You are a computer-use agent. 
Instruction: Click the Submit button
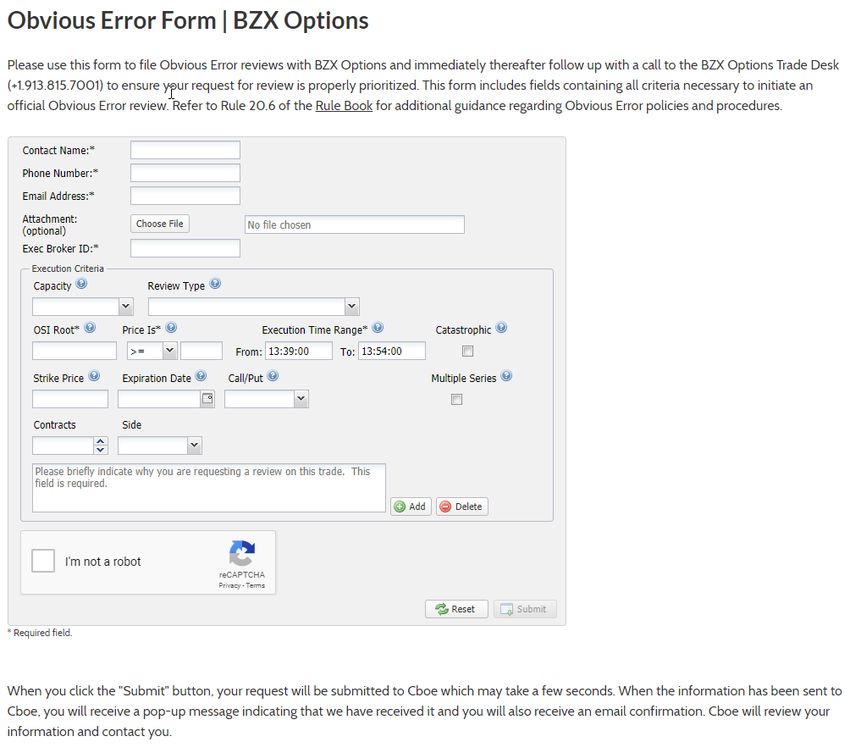(x=525, y=609)
